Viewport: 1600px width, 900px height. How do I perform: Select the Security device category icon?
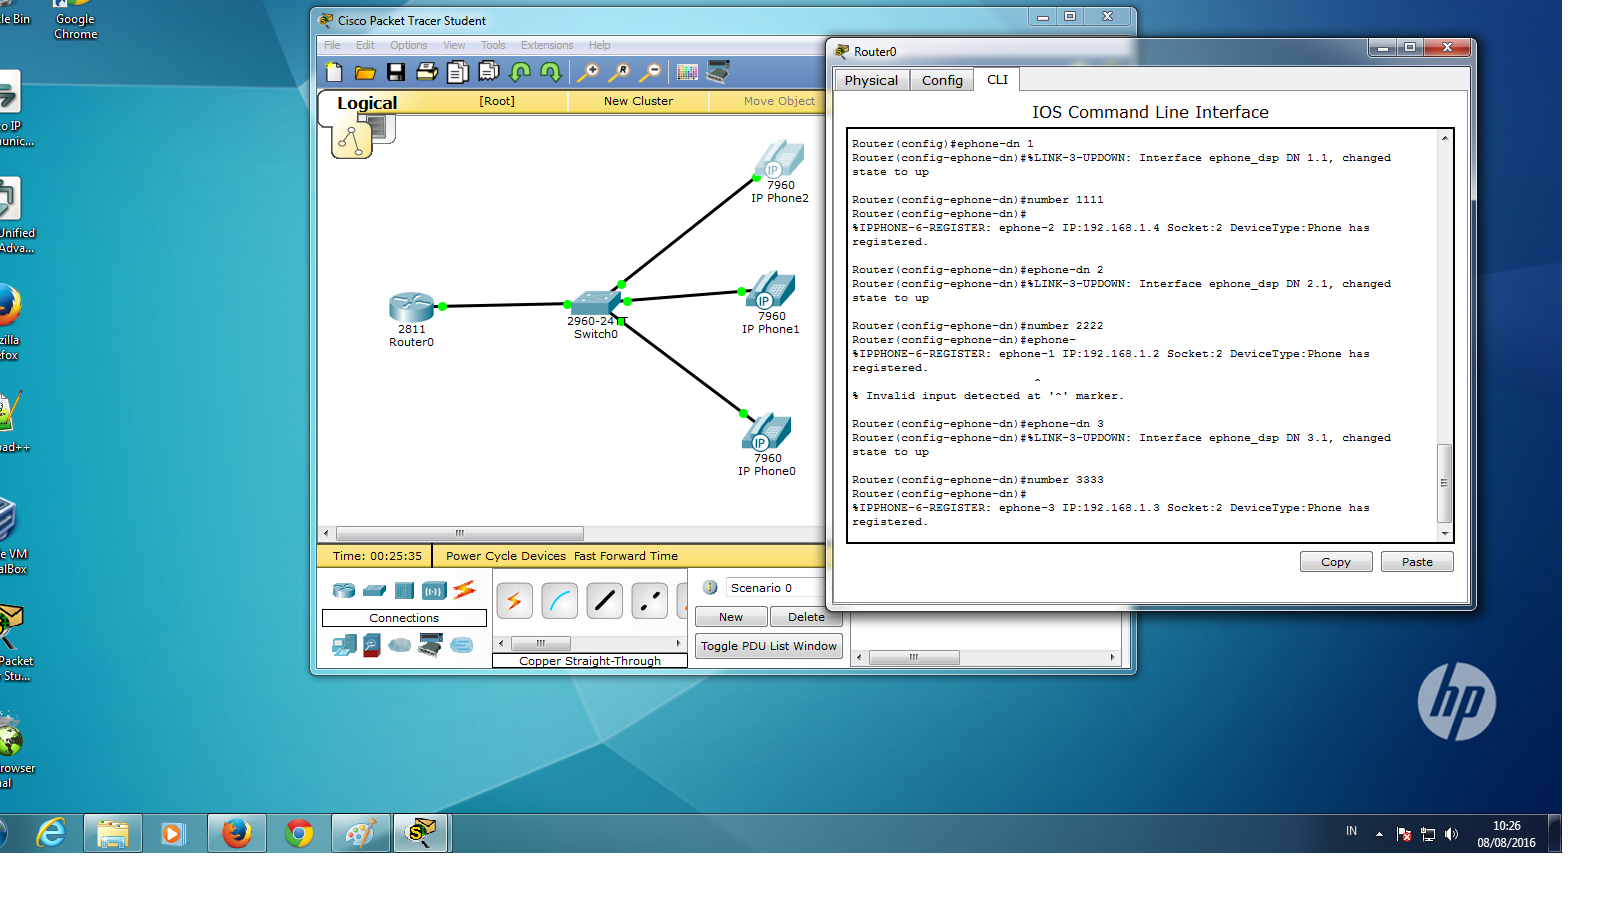click(372, 645)
